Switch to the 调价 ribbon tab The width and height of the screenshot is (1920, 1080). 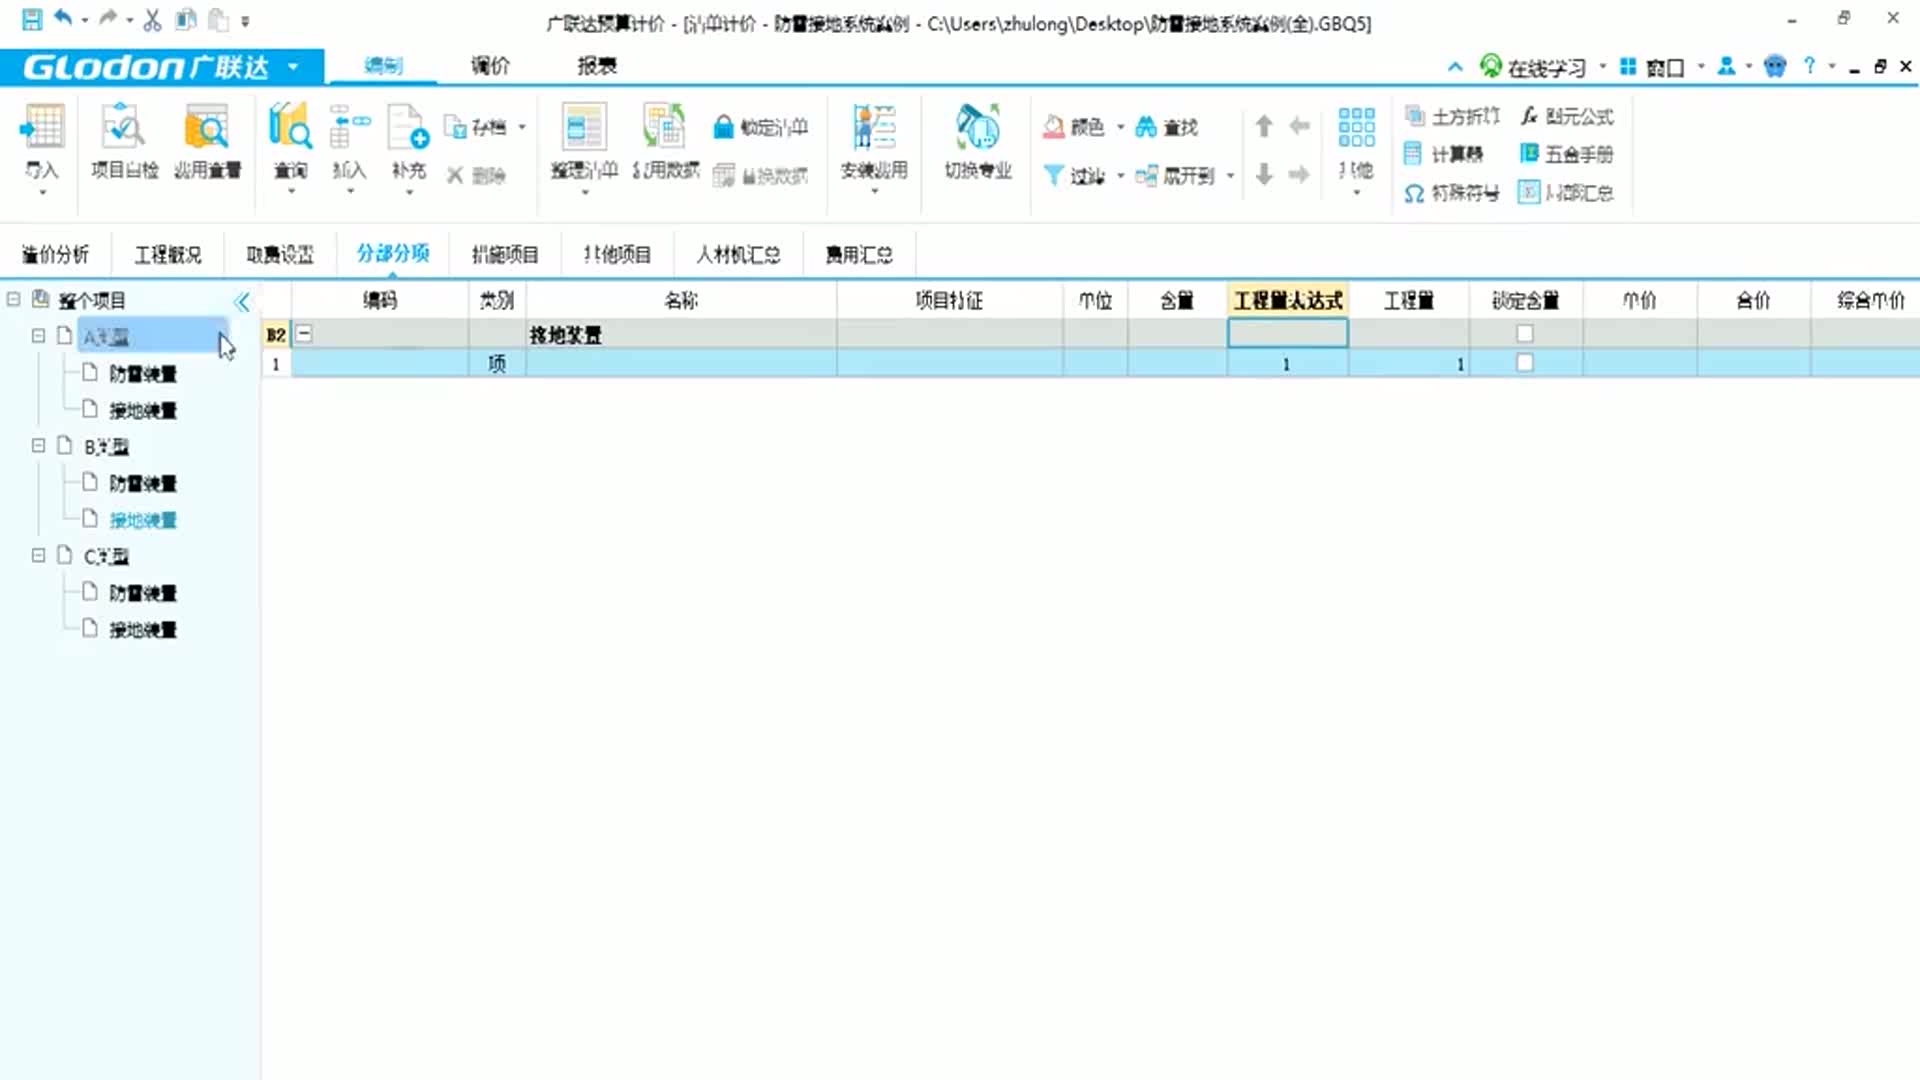(490, 66)
